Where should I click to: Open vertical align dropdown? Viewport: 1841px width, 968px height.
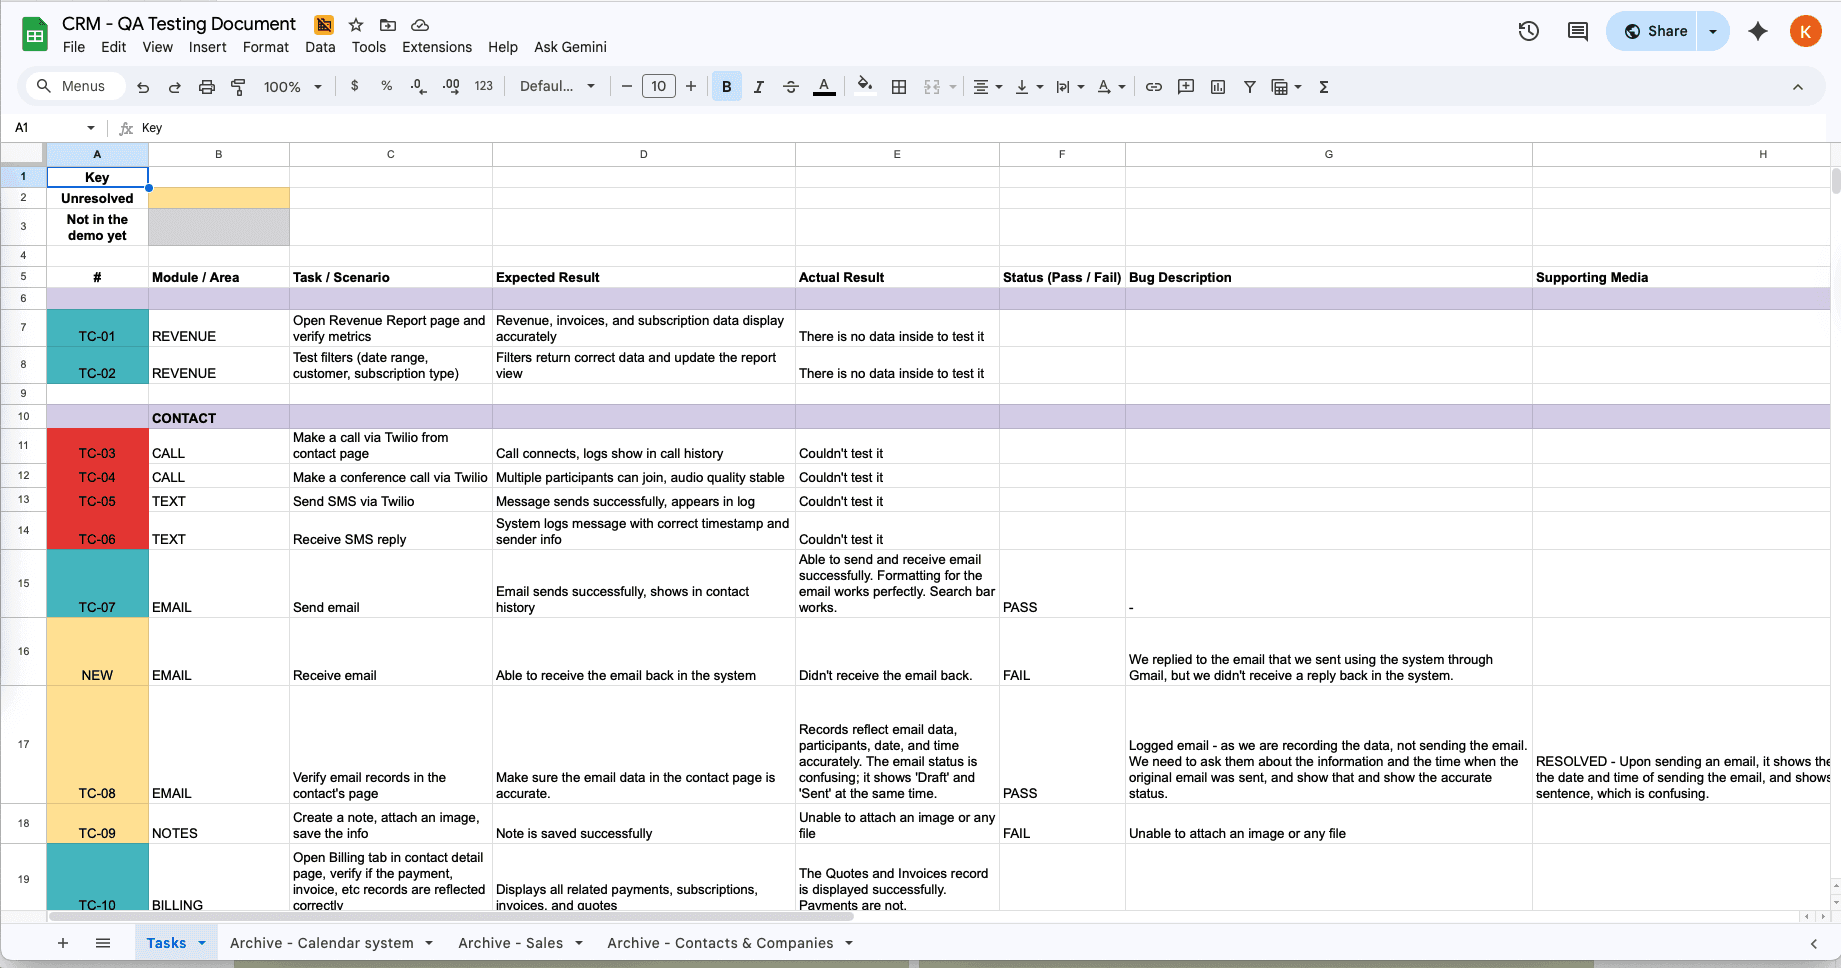1028,87
